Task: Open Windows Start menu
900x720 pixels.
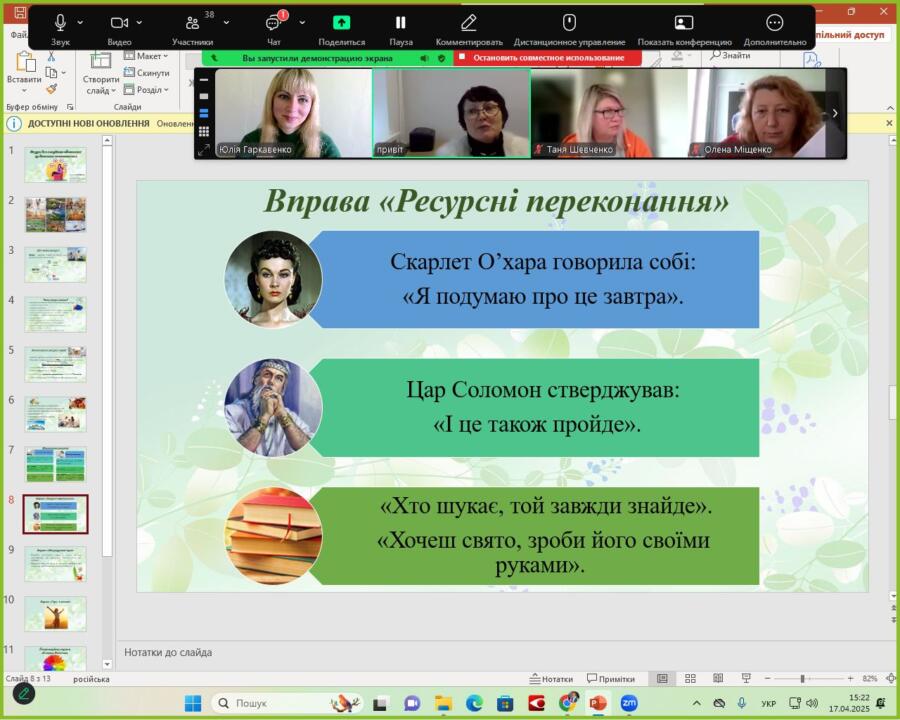Action: [x=193, y=703]
